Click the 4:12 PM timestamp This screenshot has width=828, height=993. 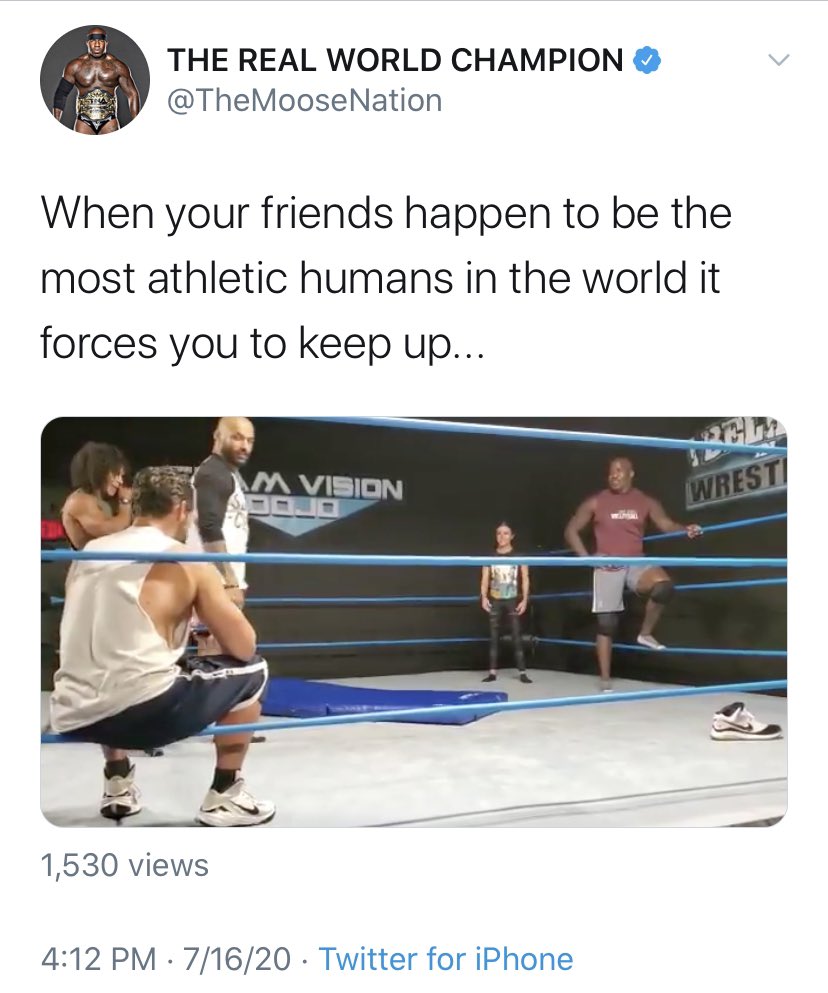(x=99, y=958)
